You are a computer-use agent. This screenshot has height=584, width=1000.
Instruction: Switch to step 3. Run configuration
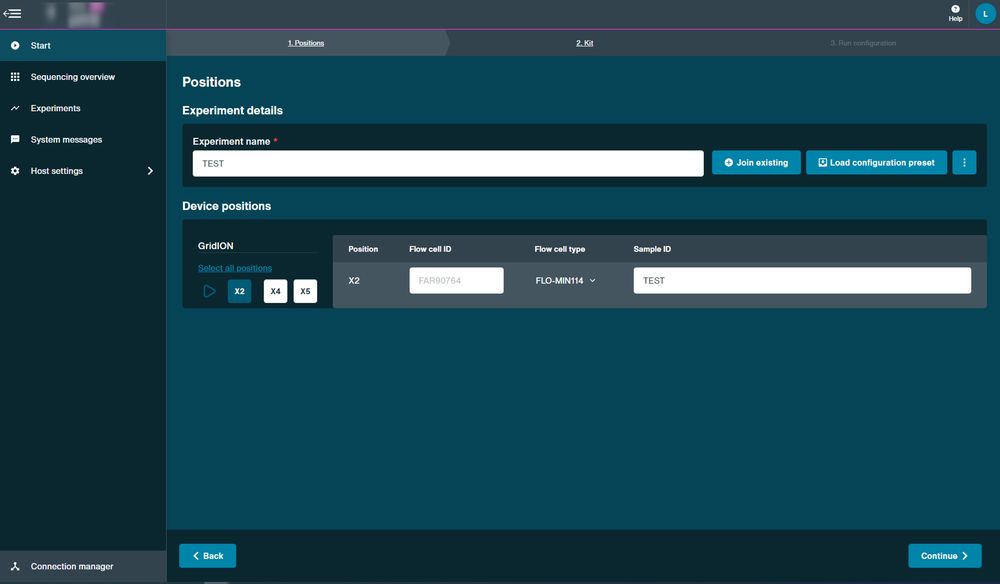click(x=863, y=43)
